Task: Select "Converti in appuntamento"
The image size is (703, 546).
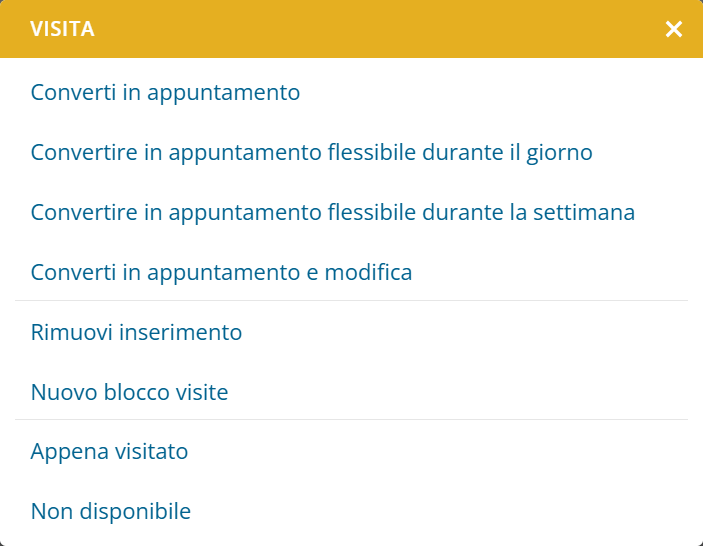Action: point(166,93)
